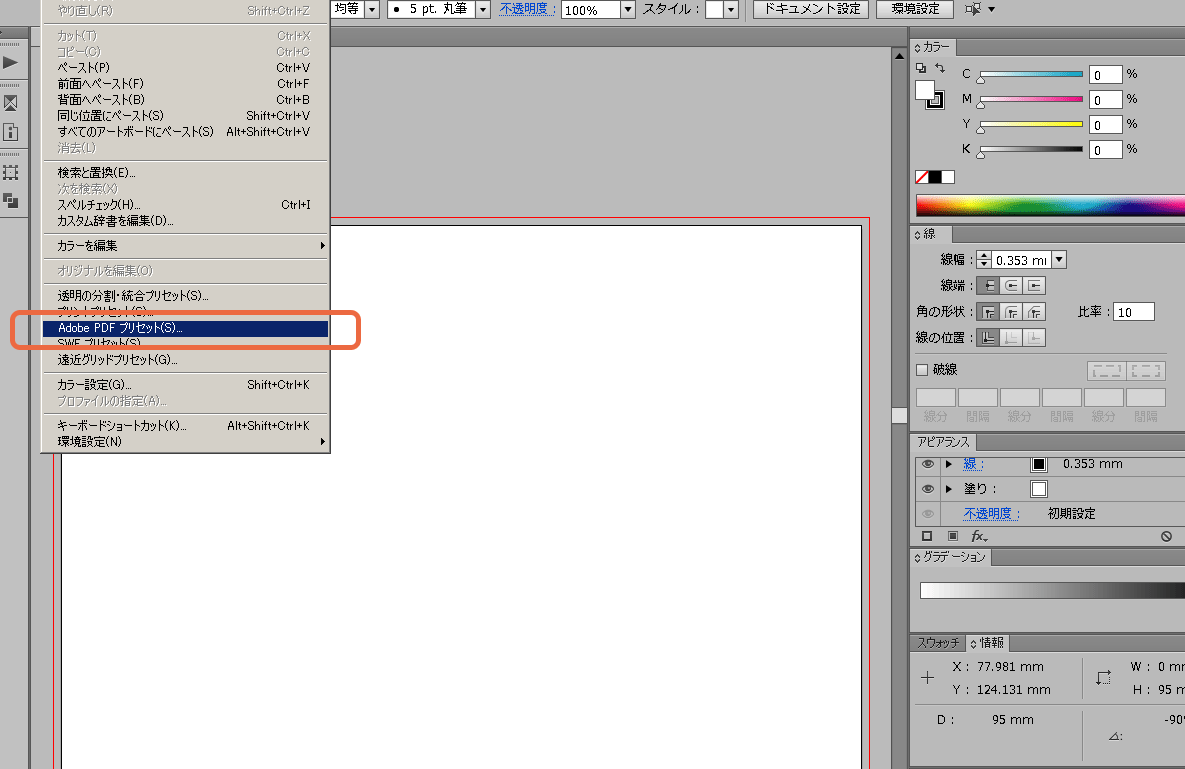This screenshot has width=1185, height=769.
Task: Click the left dash alignment icon beside 破線
Action: coord(1106,370)
